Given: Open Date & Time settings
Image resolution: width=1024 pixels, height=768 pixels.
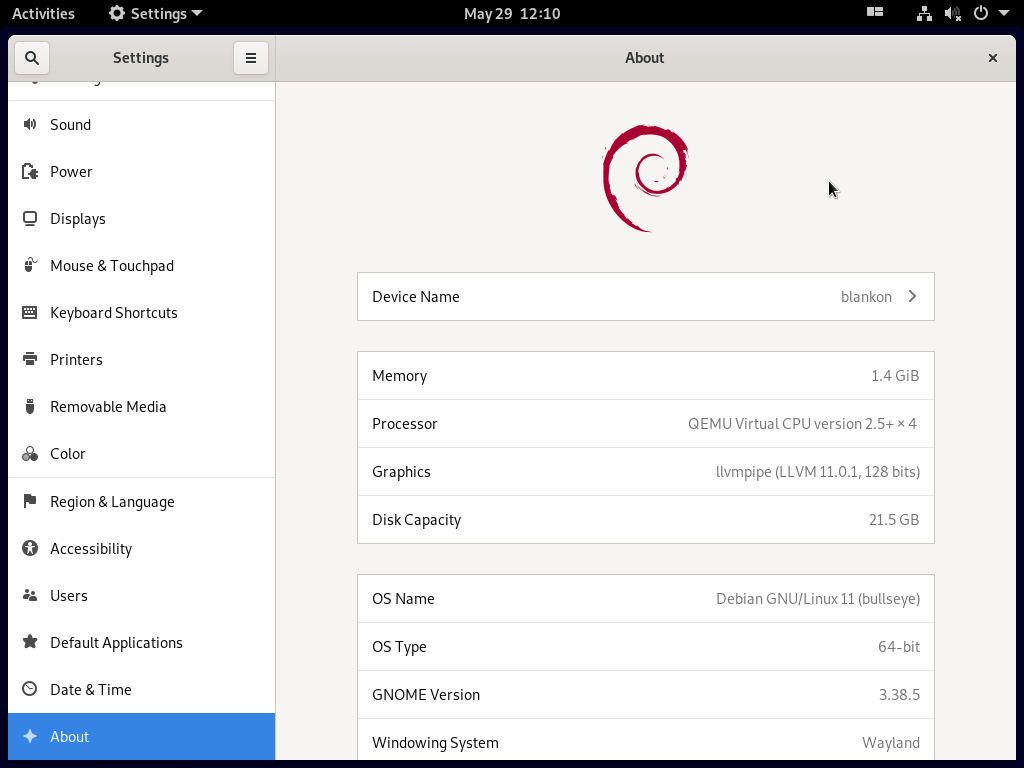Looking at the screenshot, I should pyautogui.click(x=142, y=689).
